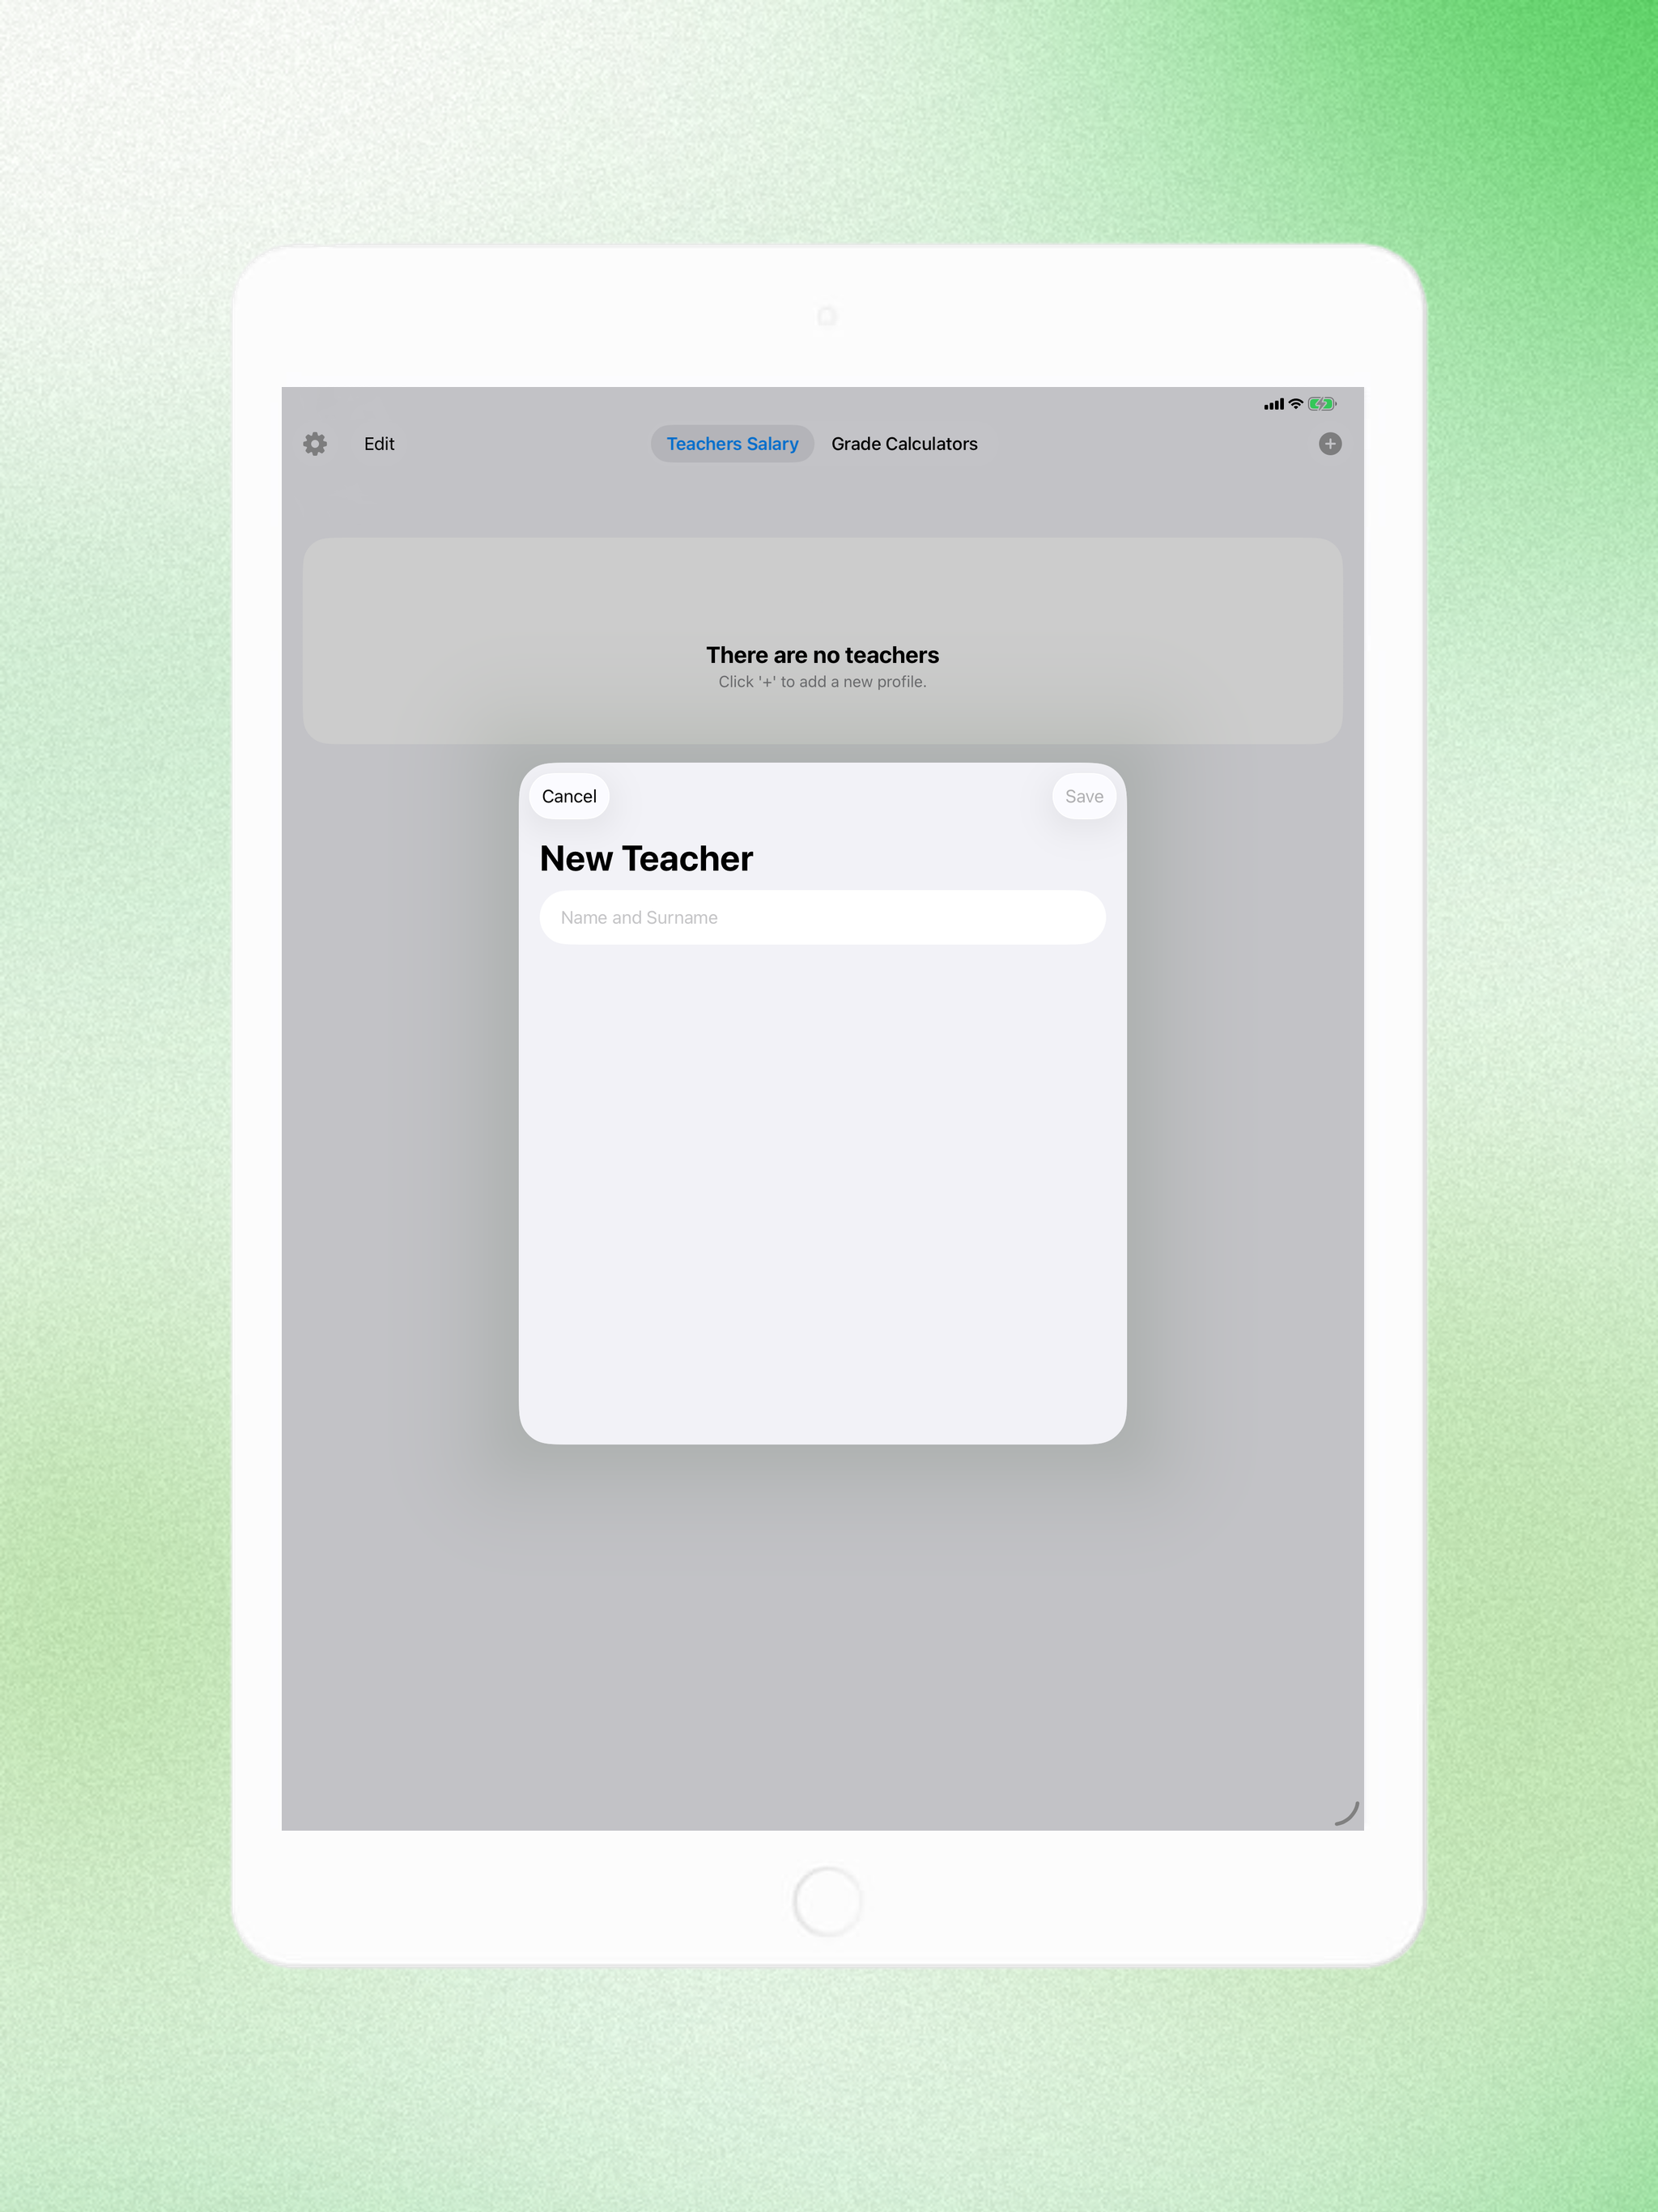
Task: Tap 'There are no teachers' message
Action: [x=823, y=655]
